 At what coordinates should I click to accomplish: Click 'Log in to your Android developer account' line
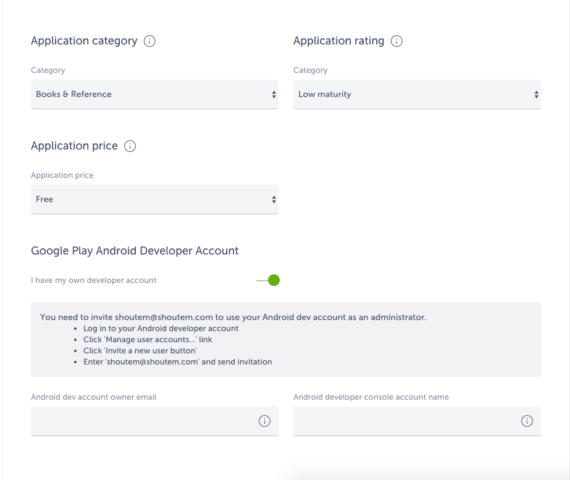161,328
